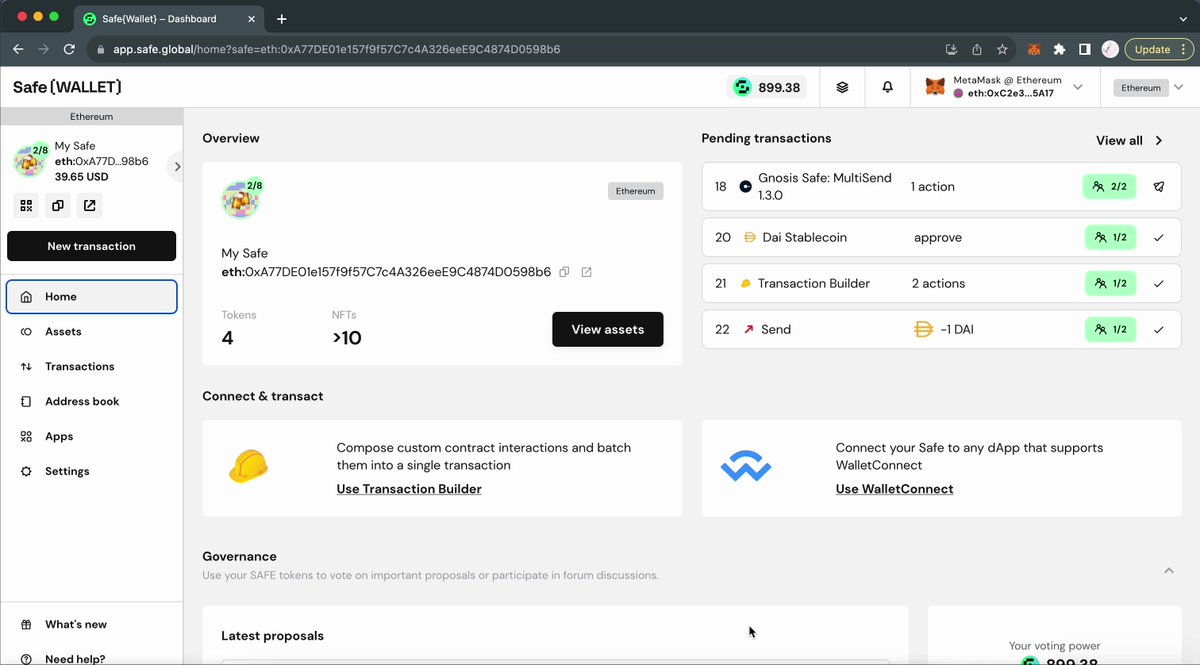
Task: Open MetaMask extension in Chrome toolbar
Action: [1035, 49]
